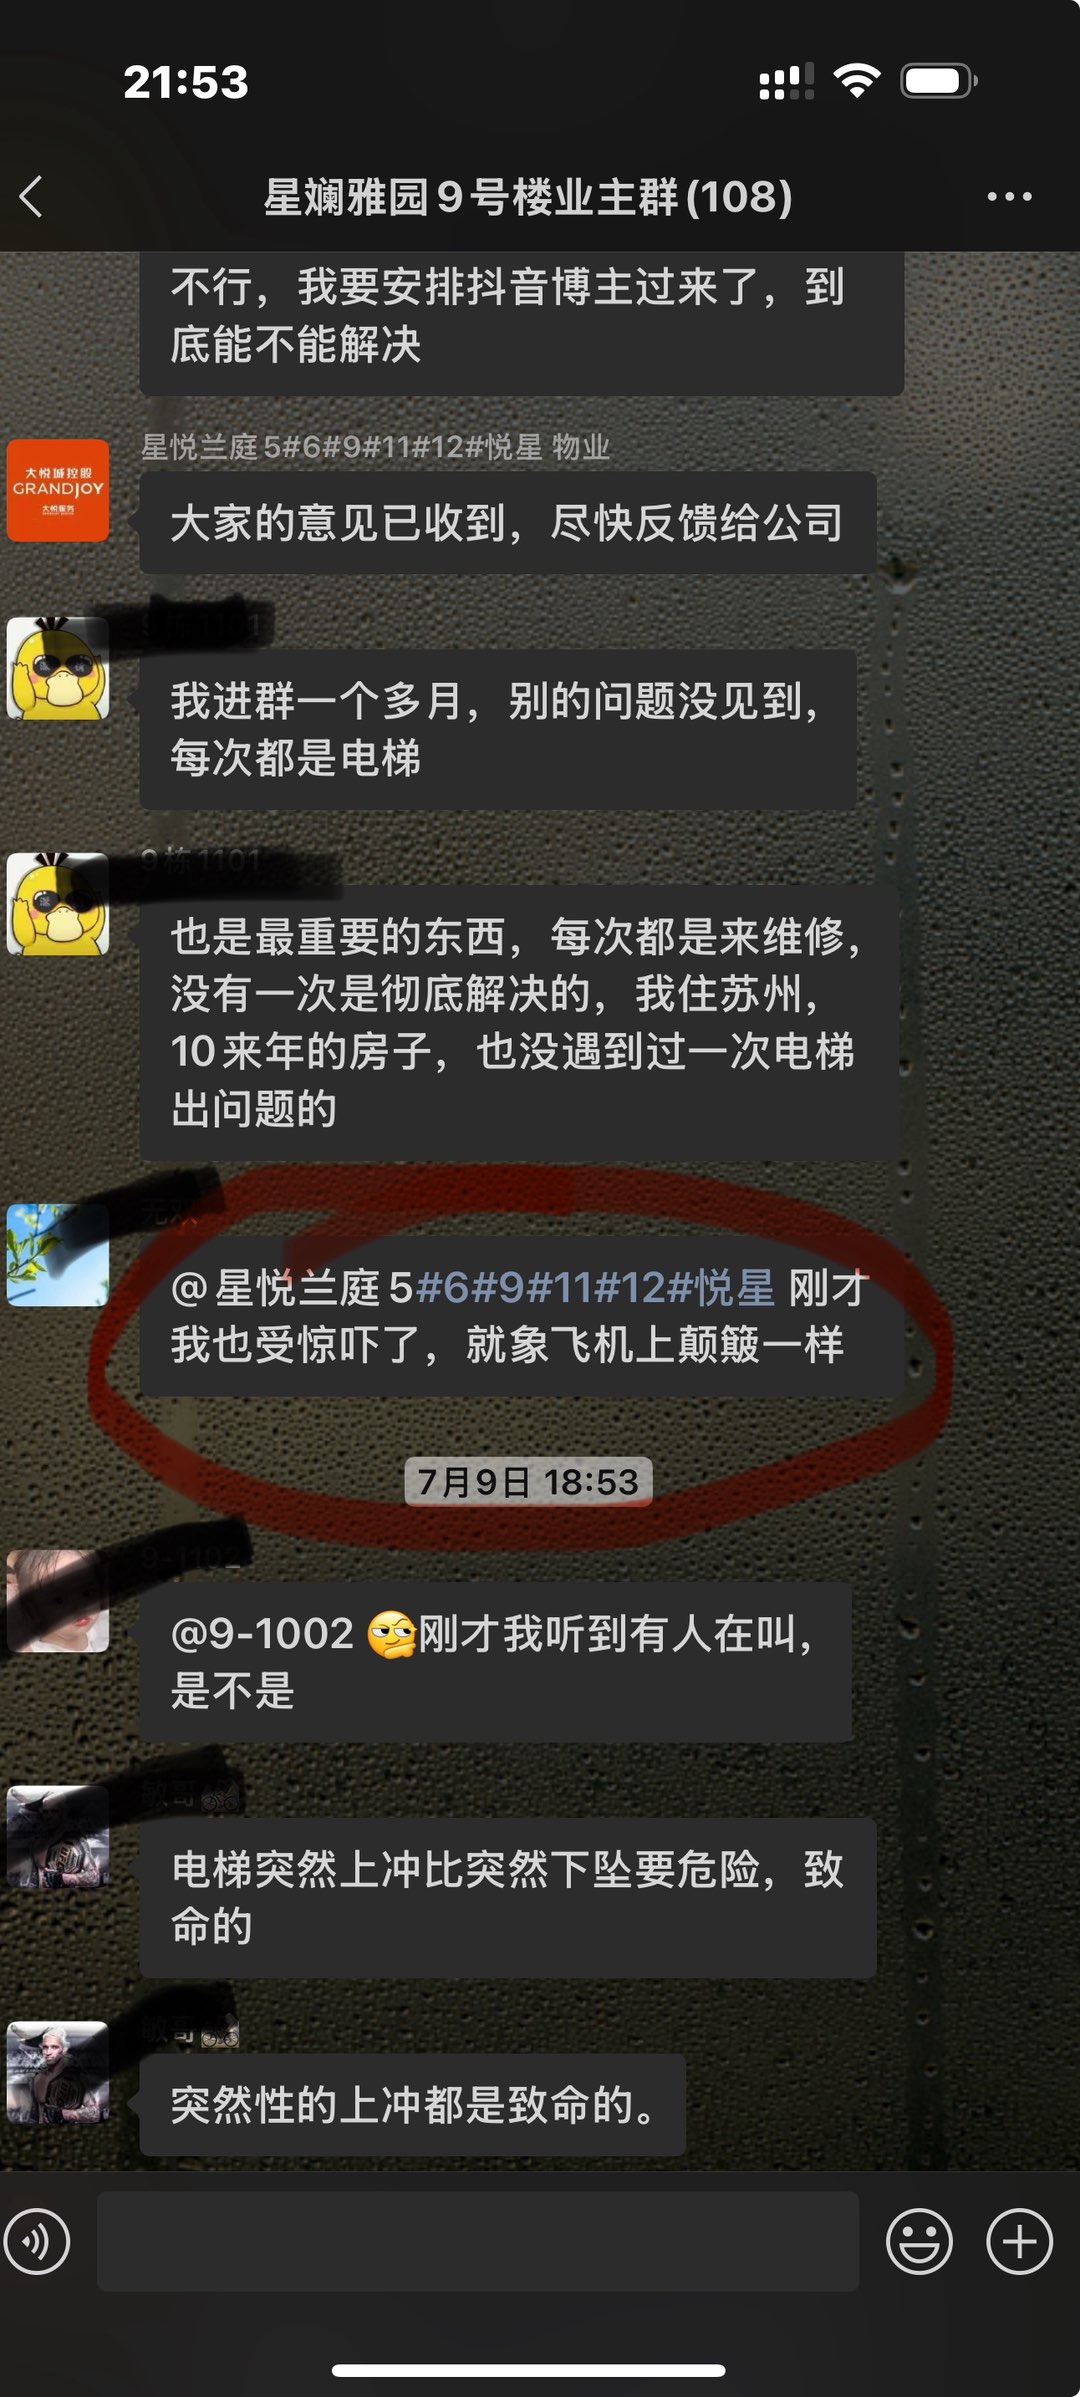
Task: Tap the warrior avatar beside 电梯突然上冲 message
Action: (x=58, y=1836)
